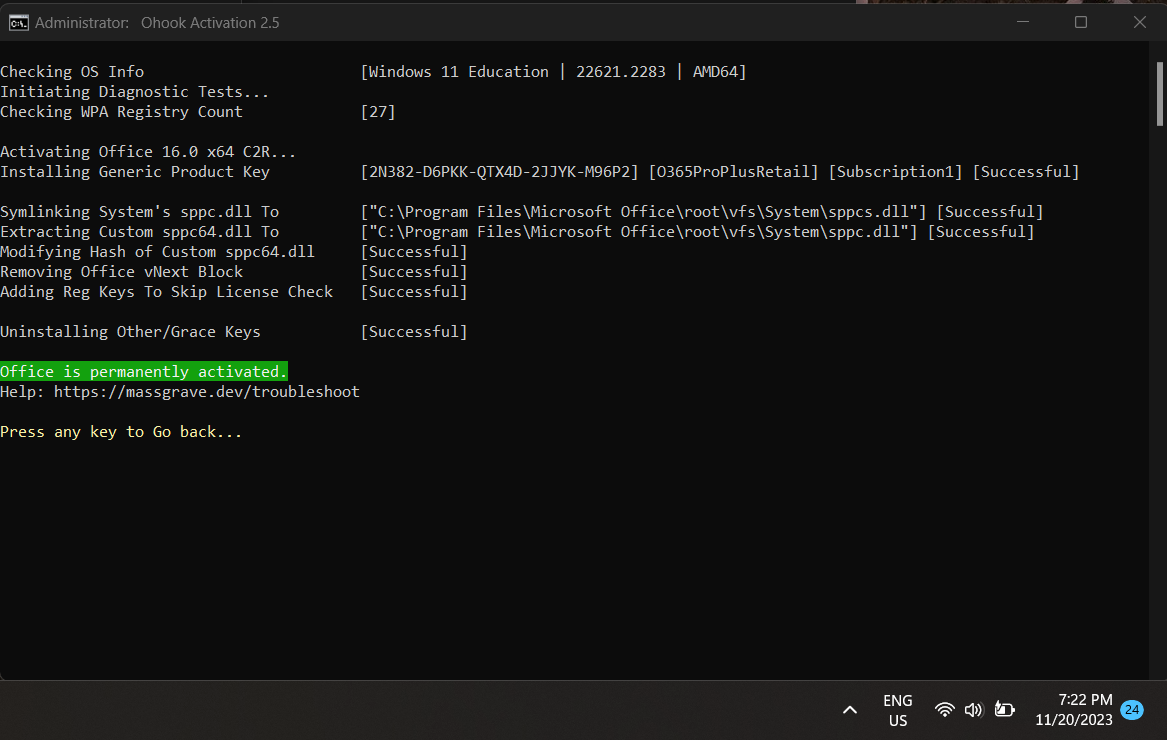Click the [O365ProPlusRetail] text
The width and height of the screenshot is (1167, 740).
coord(733,172)
